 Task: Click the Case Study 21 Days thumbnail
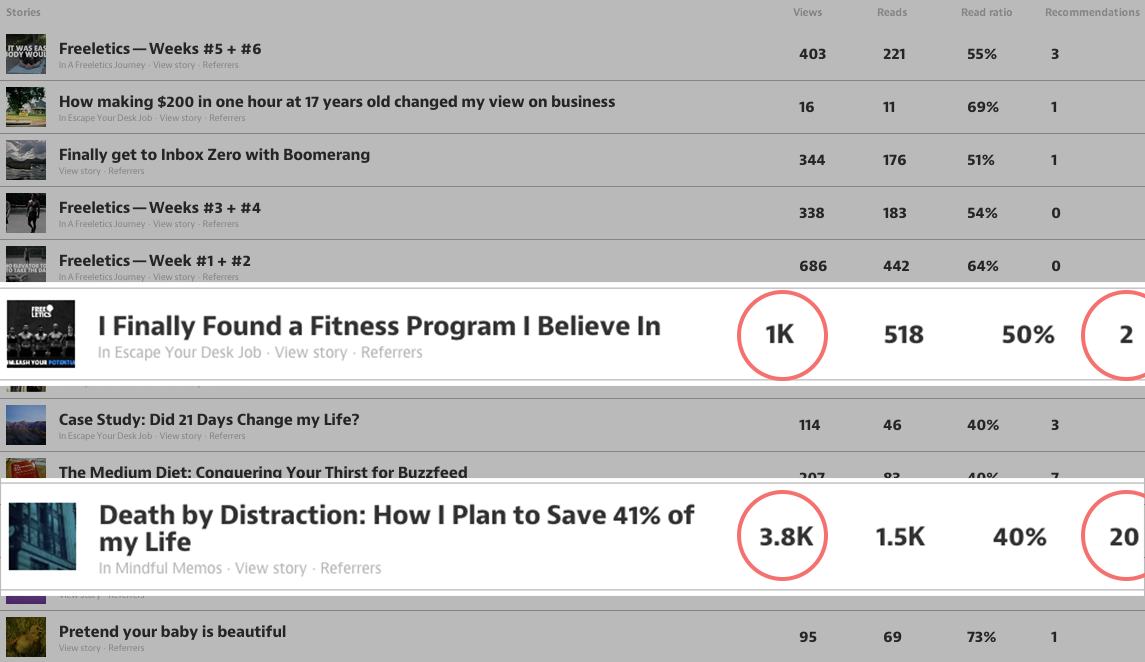[x=26, y=425]
